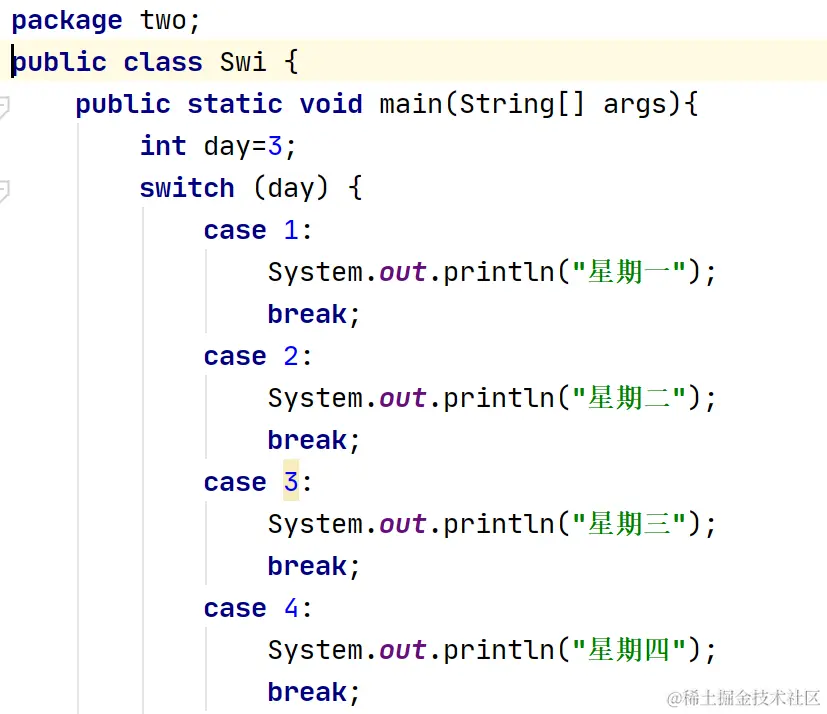Click "public" before class Swi
Screen dimensions: 827x714
(59, 63)
